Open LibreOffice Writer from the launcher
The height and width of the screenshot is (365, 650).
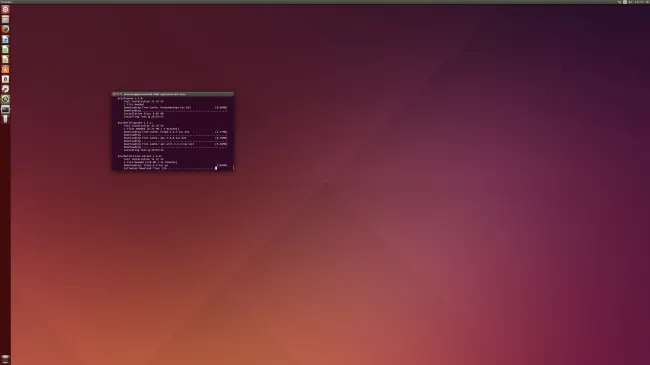point(5,39)
